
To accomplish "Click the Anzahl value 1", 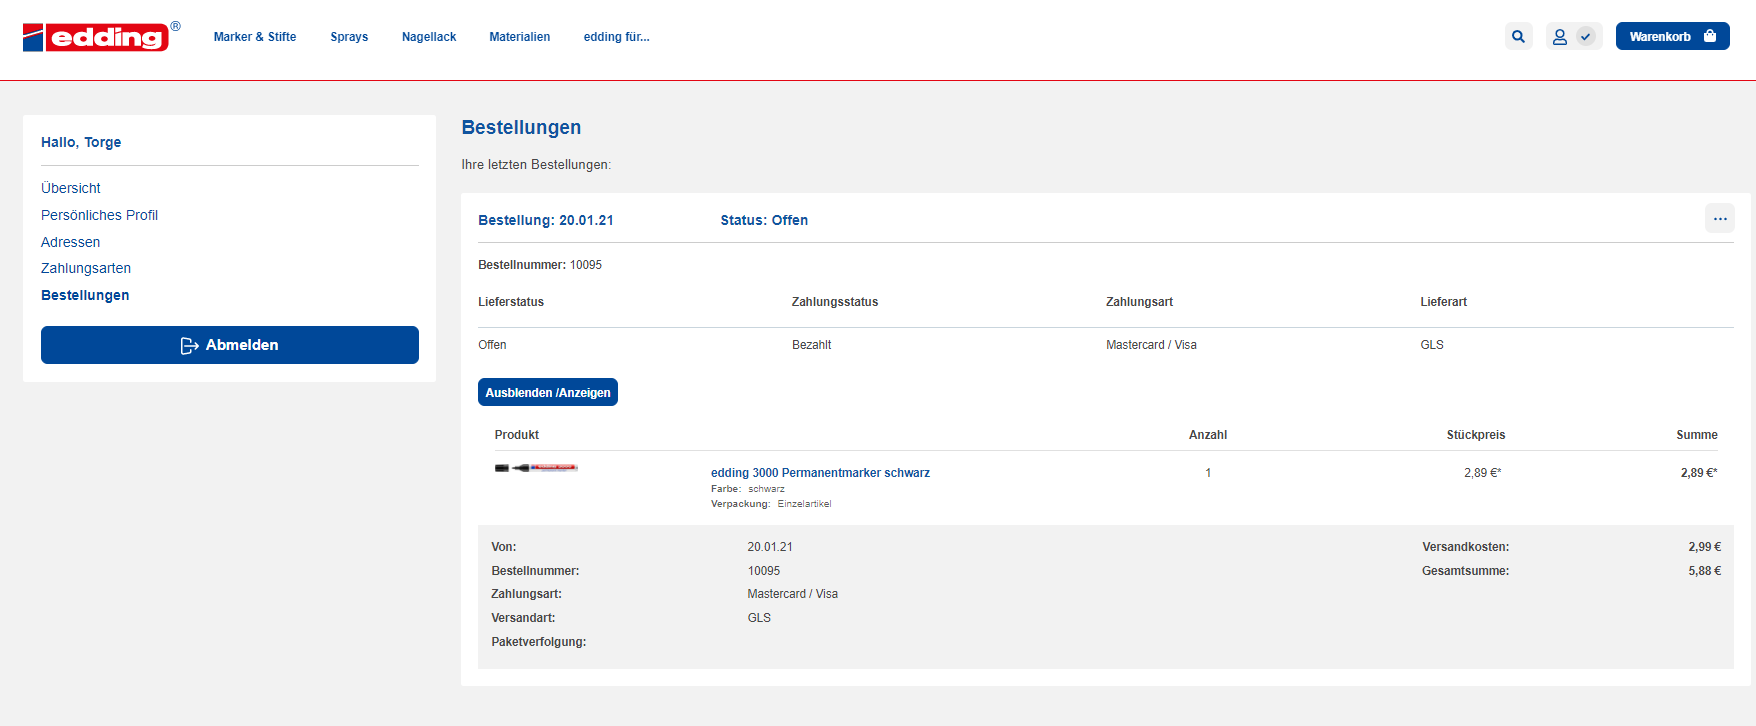I will (1208, 473).
